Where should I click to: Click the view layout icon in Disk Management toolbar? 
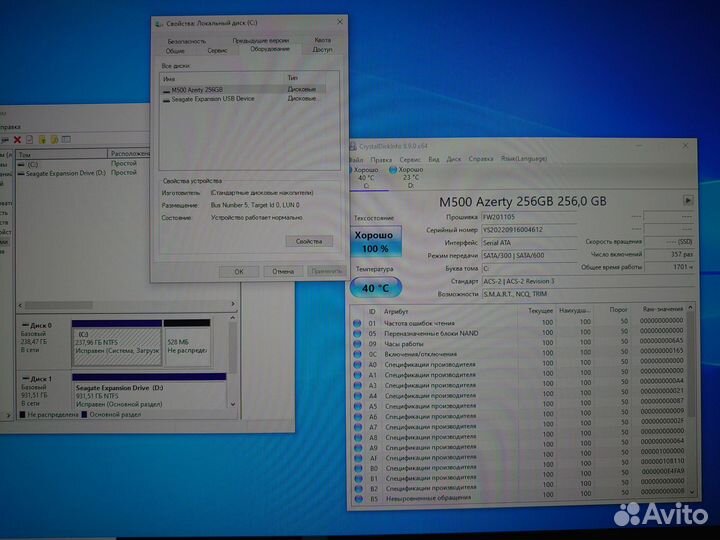coord(66,139)
